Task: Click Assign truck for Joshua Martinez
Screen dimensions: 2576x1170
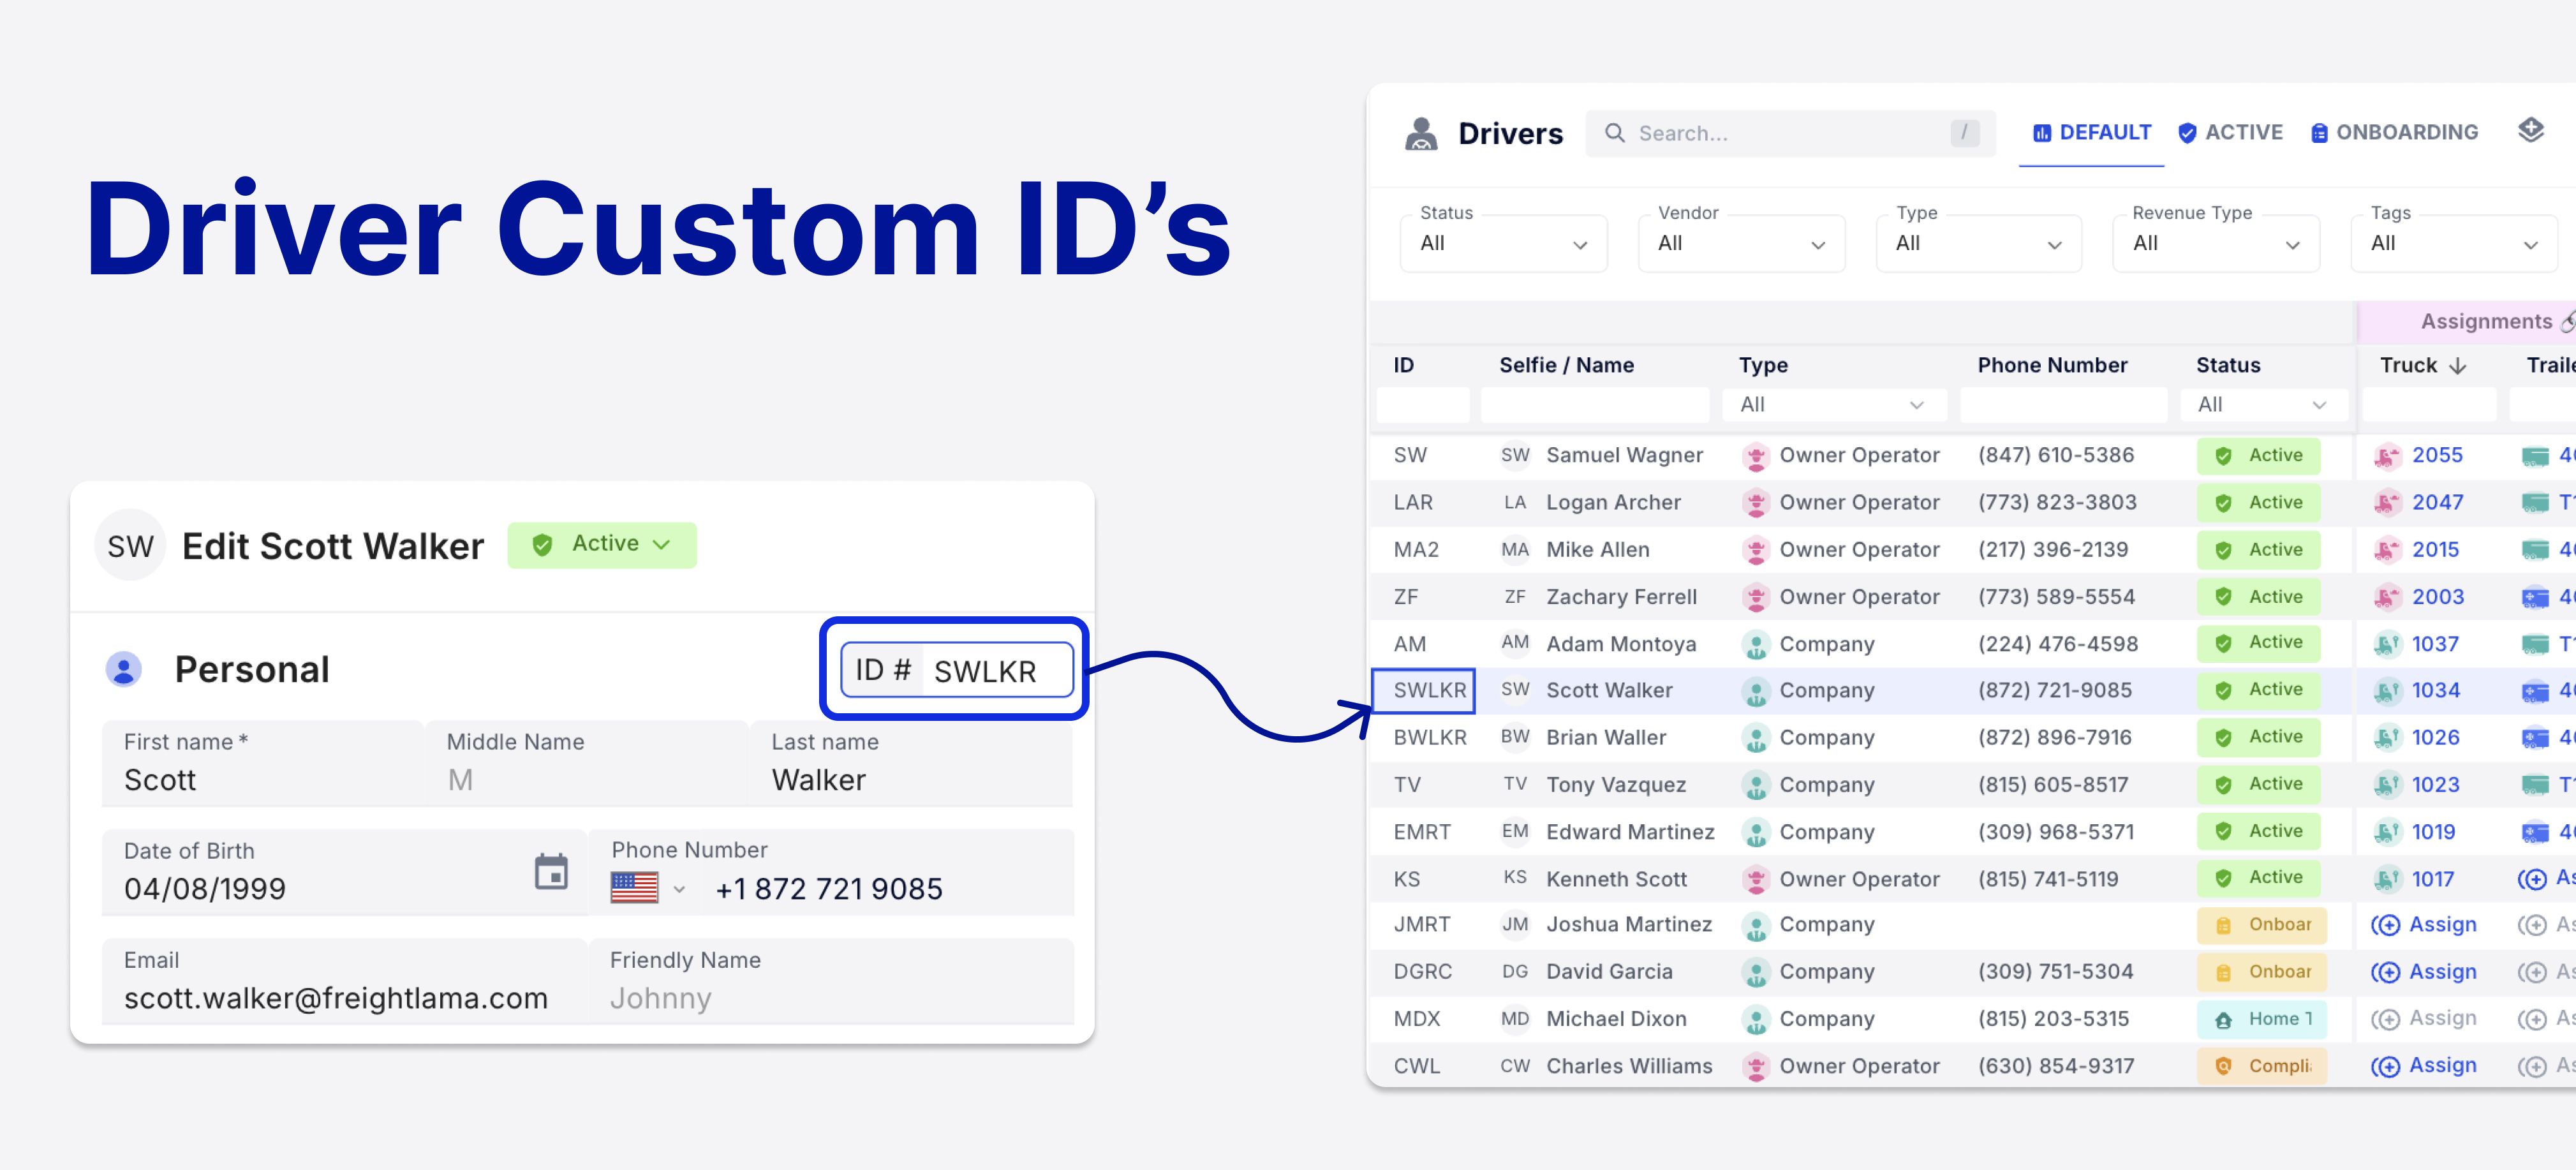Action: (x=2424, y=925)
